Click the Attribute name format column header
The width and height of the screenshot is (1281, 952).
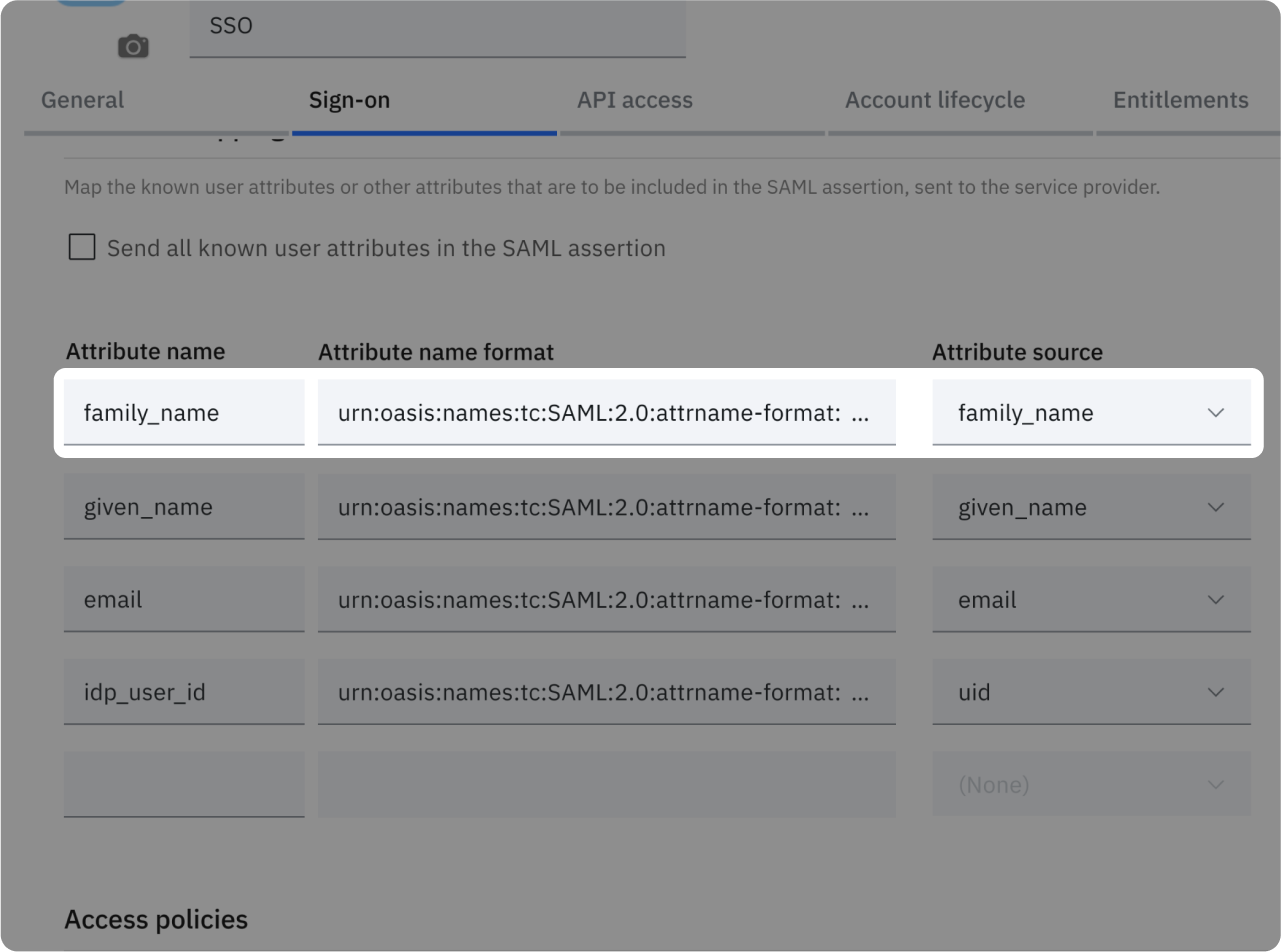pos(436,352)
